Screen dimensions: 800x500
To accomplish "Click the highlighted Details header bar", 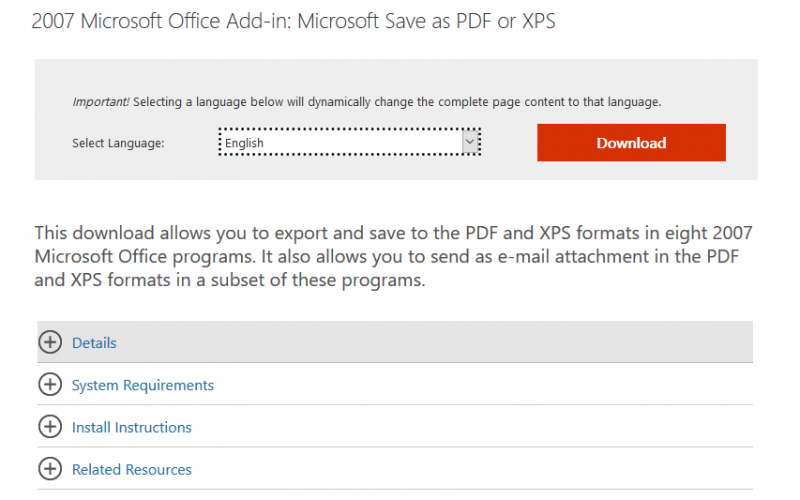I will 395,342.
